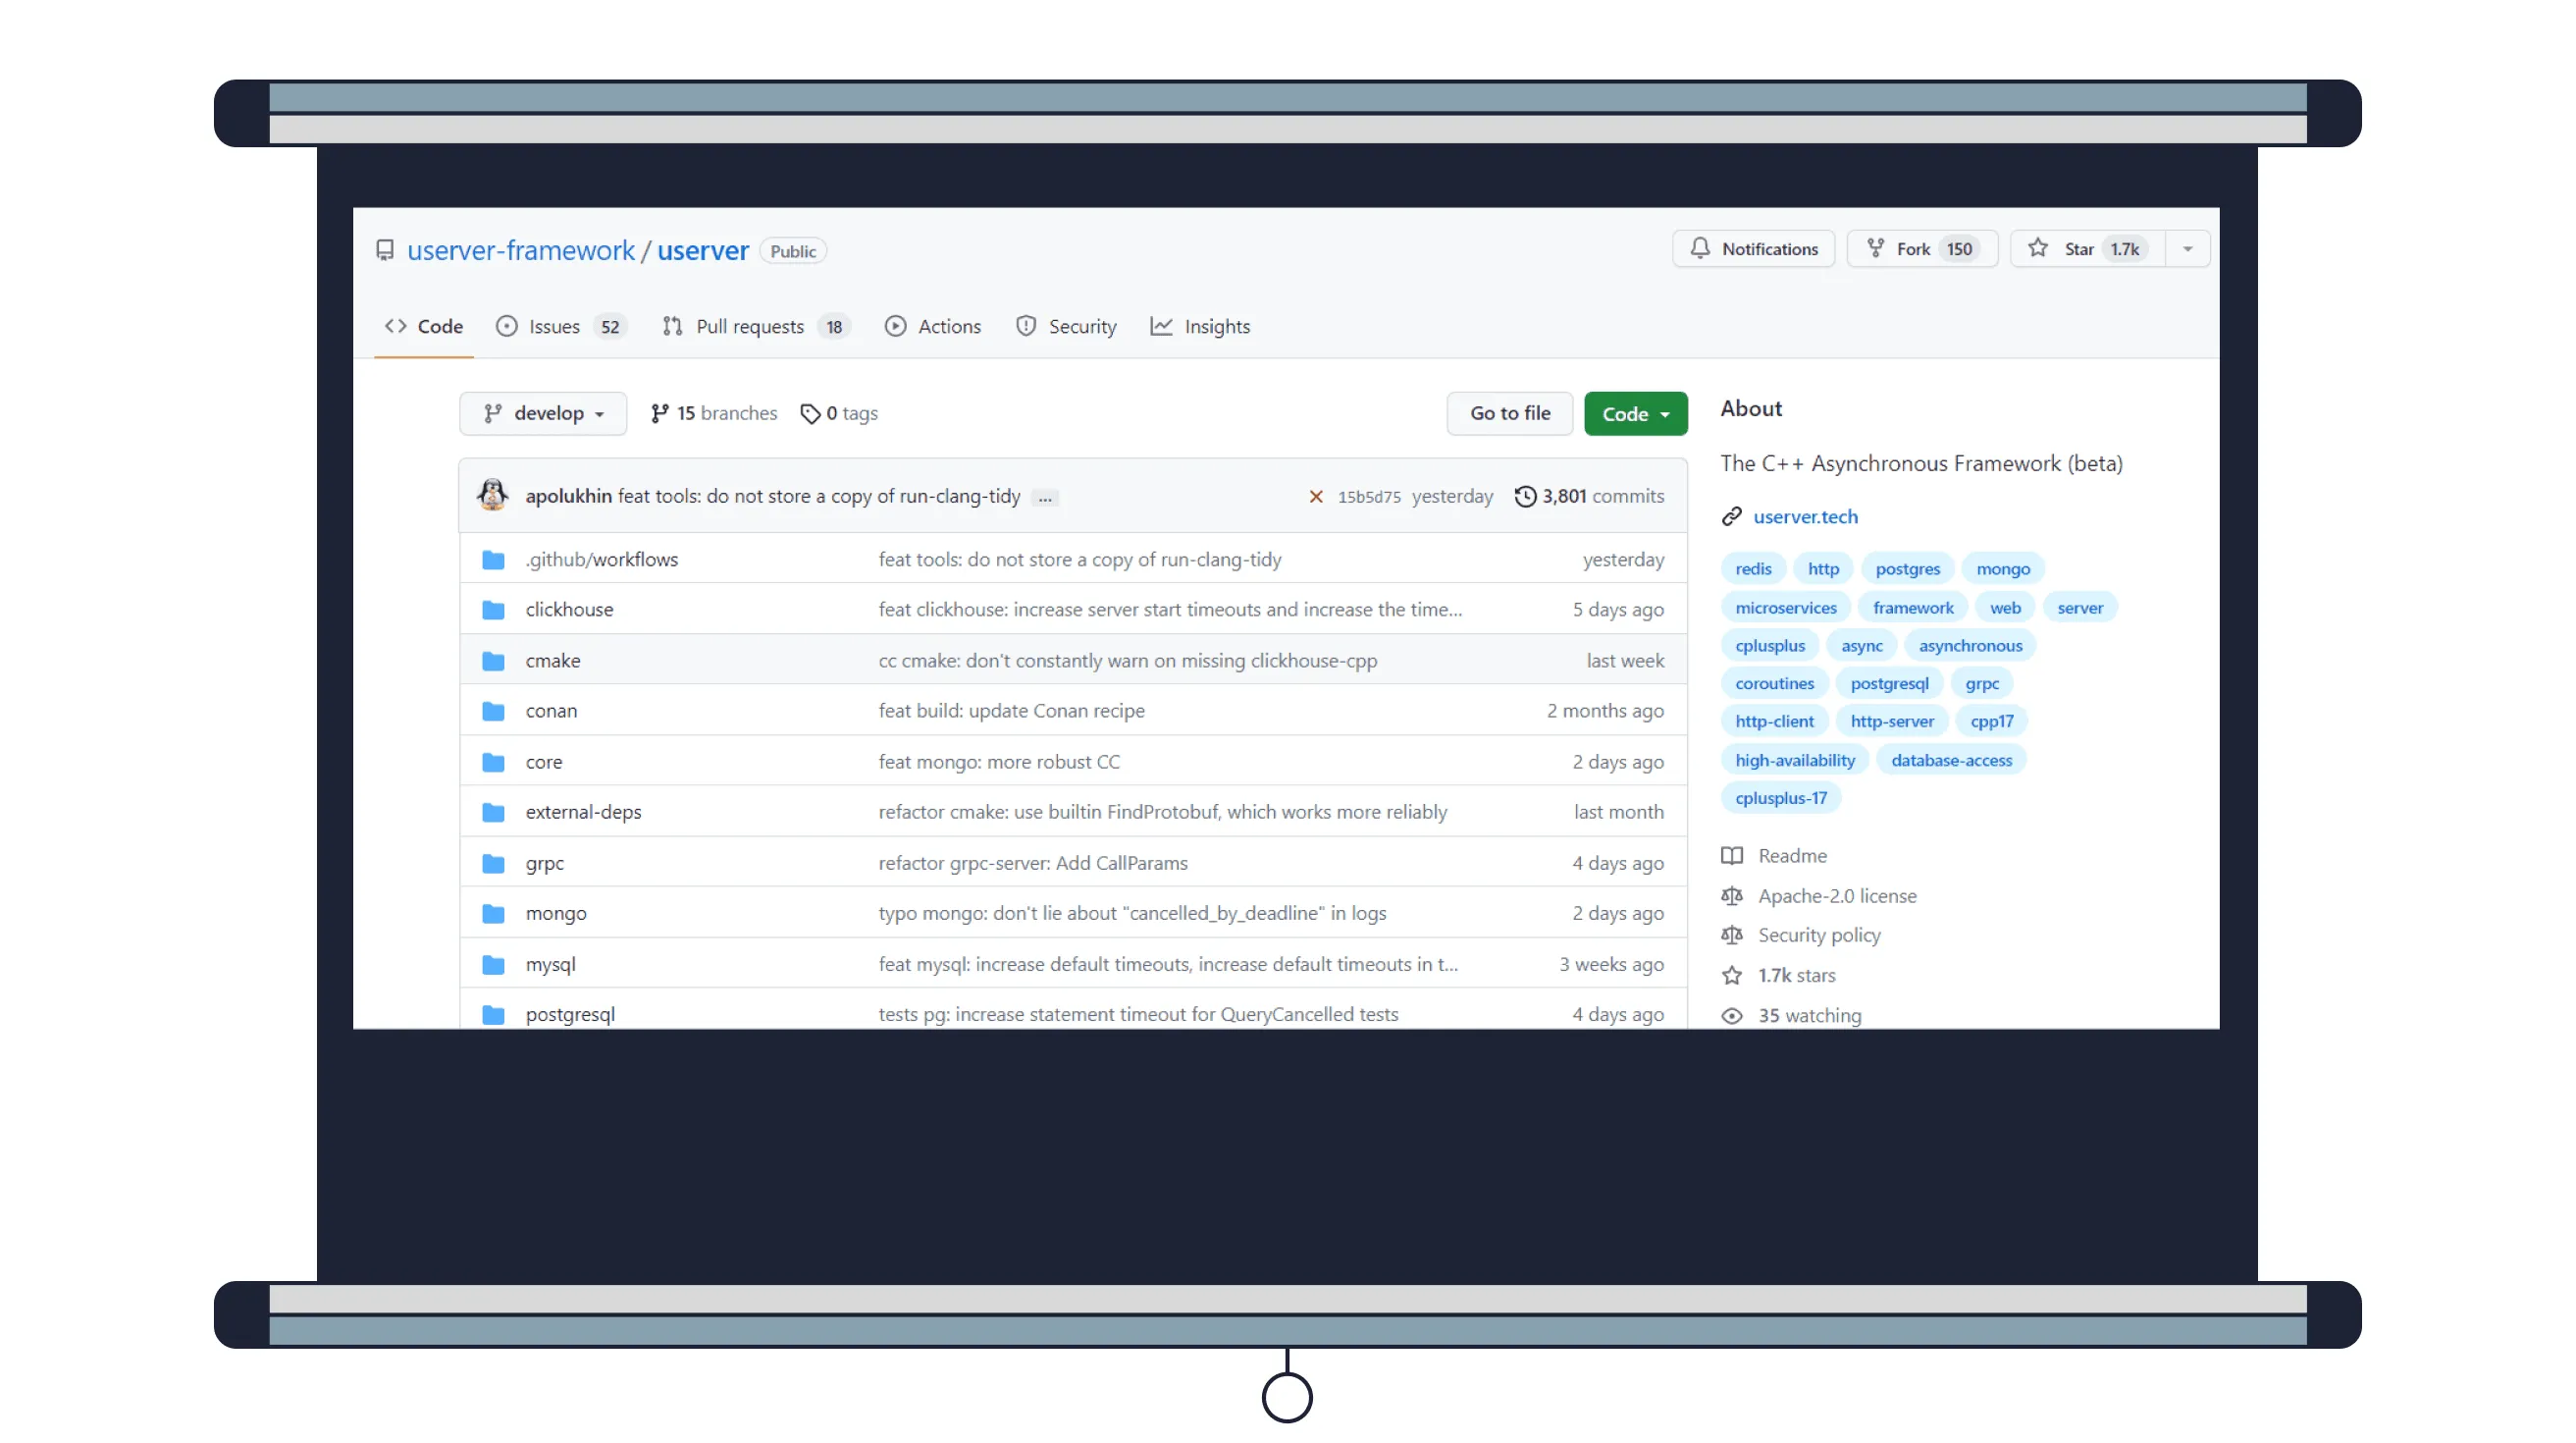Open the 0 tags link
The width and height of the screenshot is (2576, 1443).
839,413
